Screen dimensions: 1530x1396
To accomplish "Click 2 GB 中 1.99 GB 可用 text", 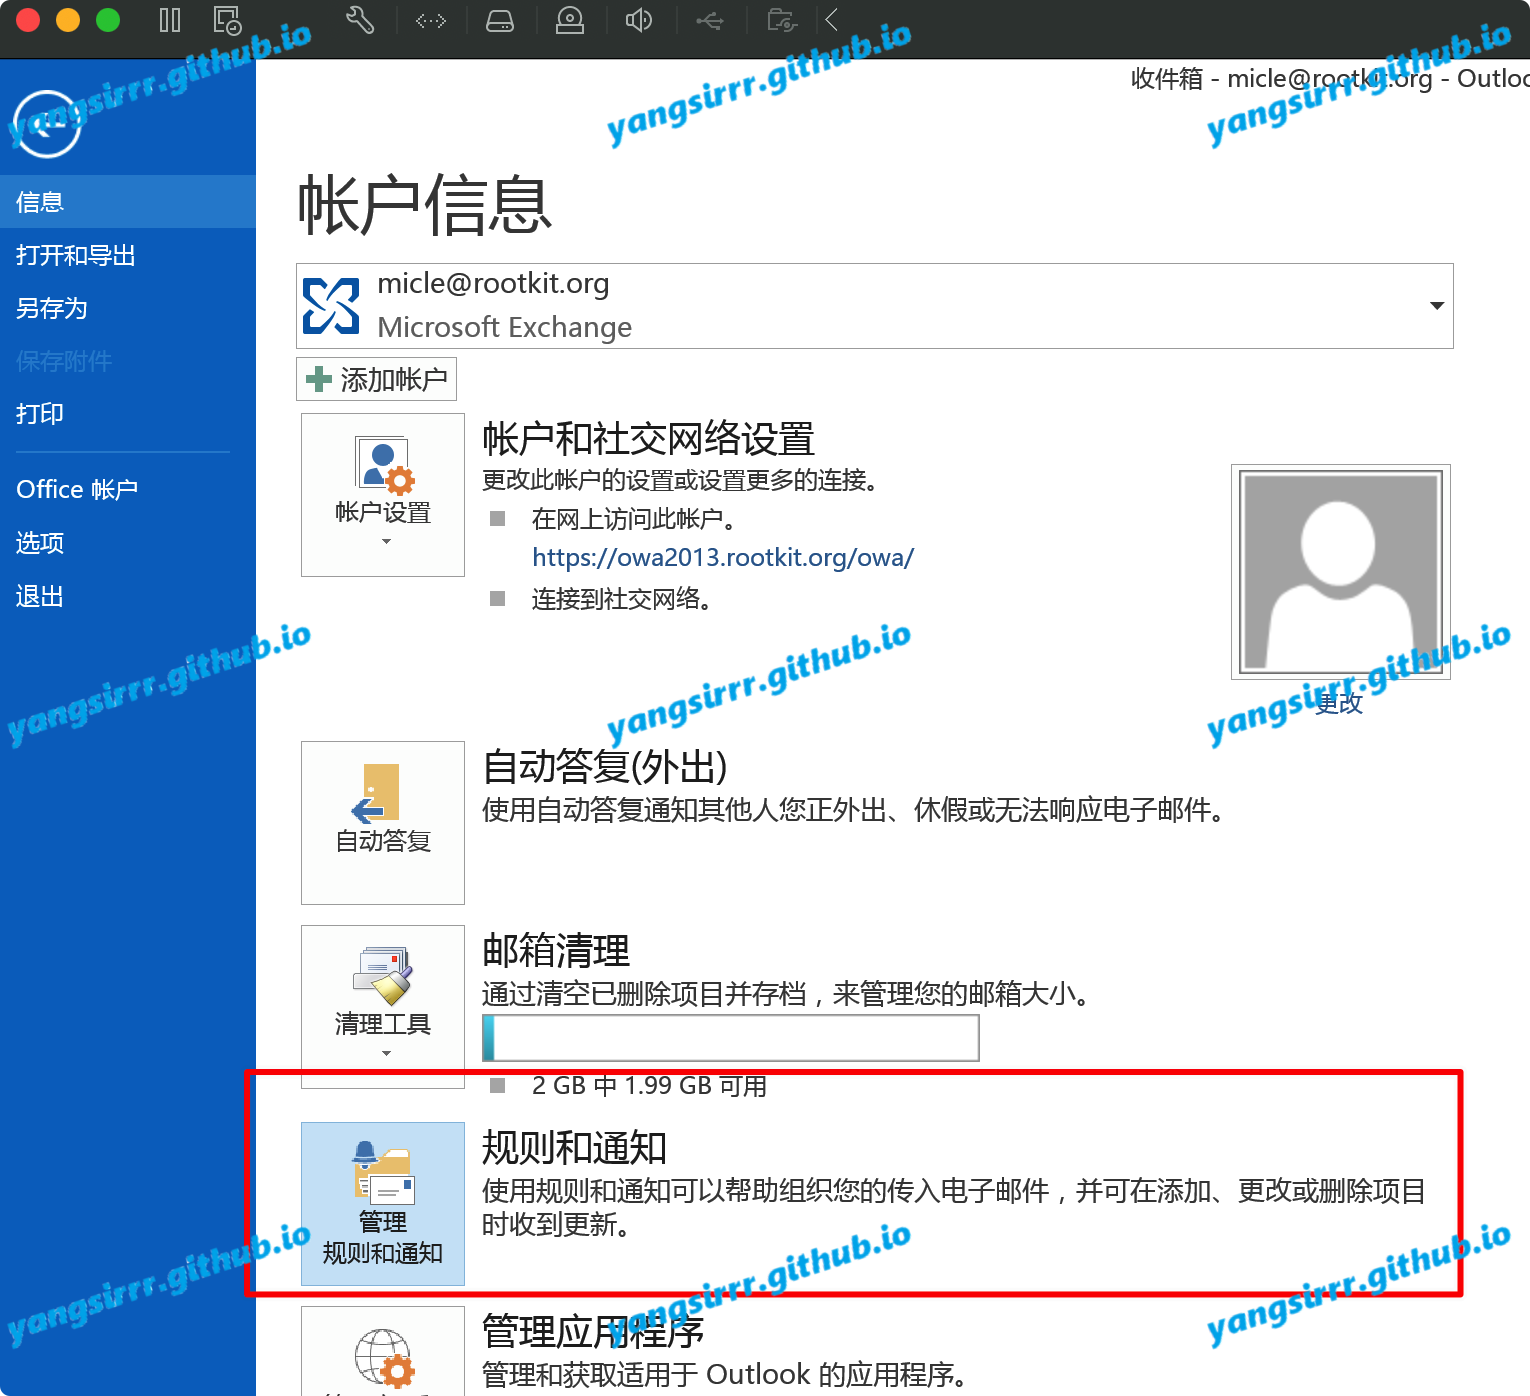I will click(x=650, y=1086).
